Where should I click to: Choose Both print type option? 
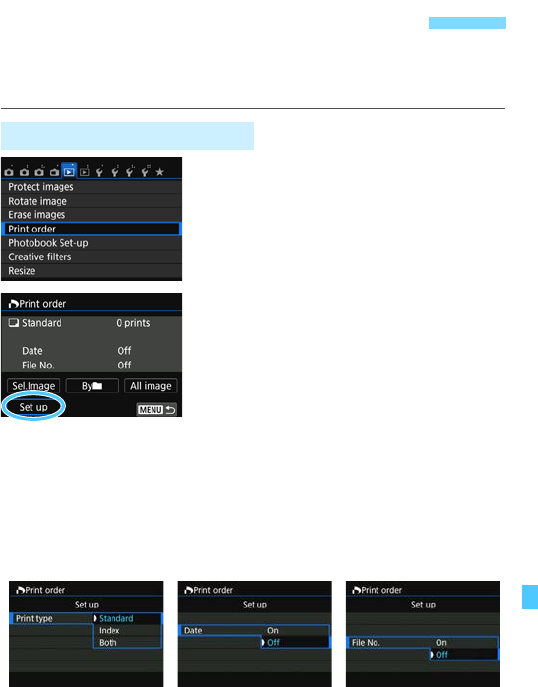point(127,642)
